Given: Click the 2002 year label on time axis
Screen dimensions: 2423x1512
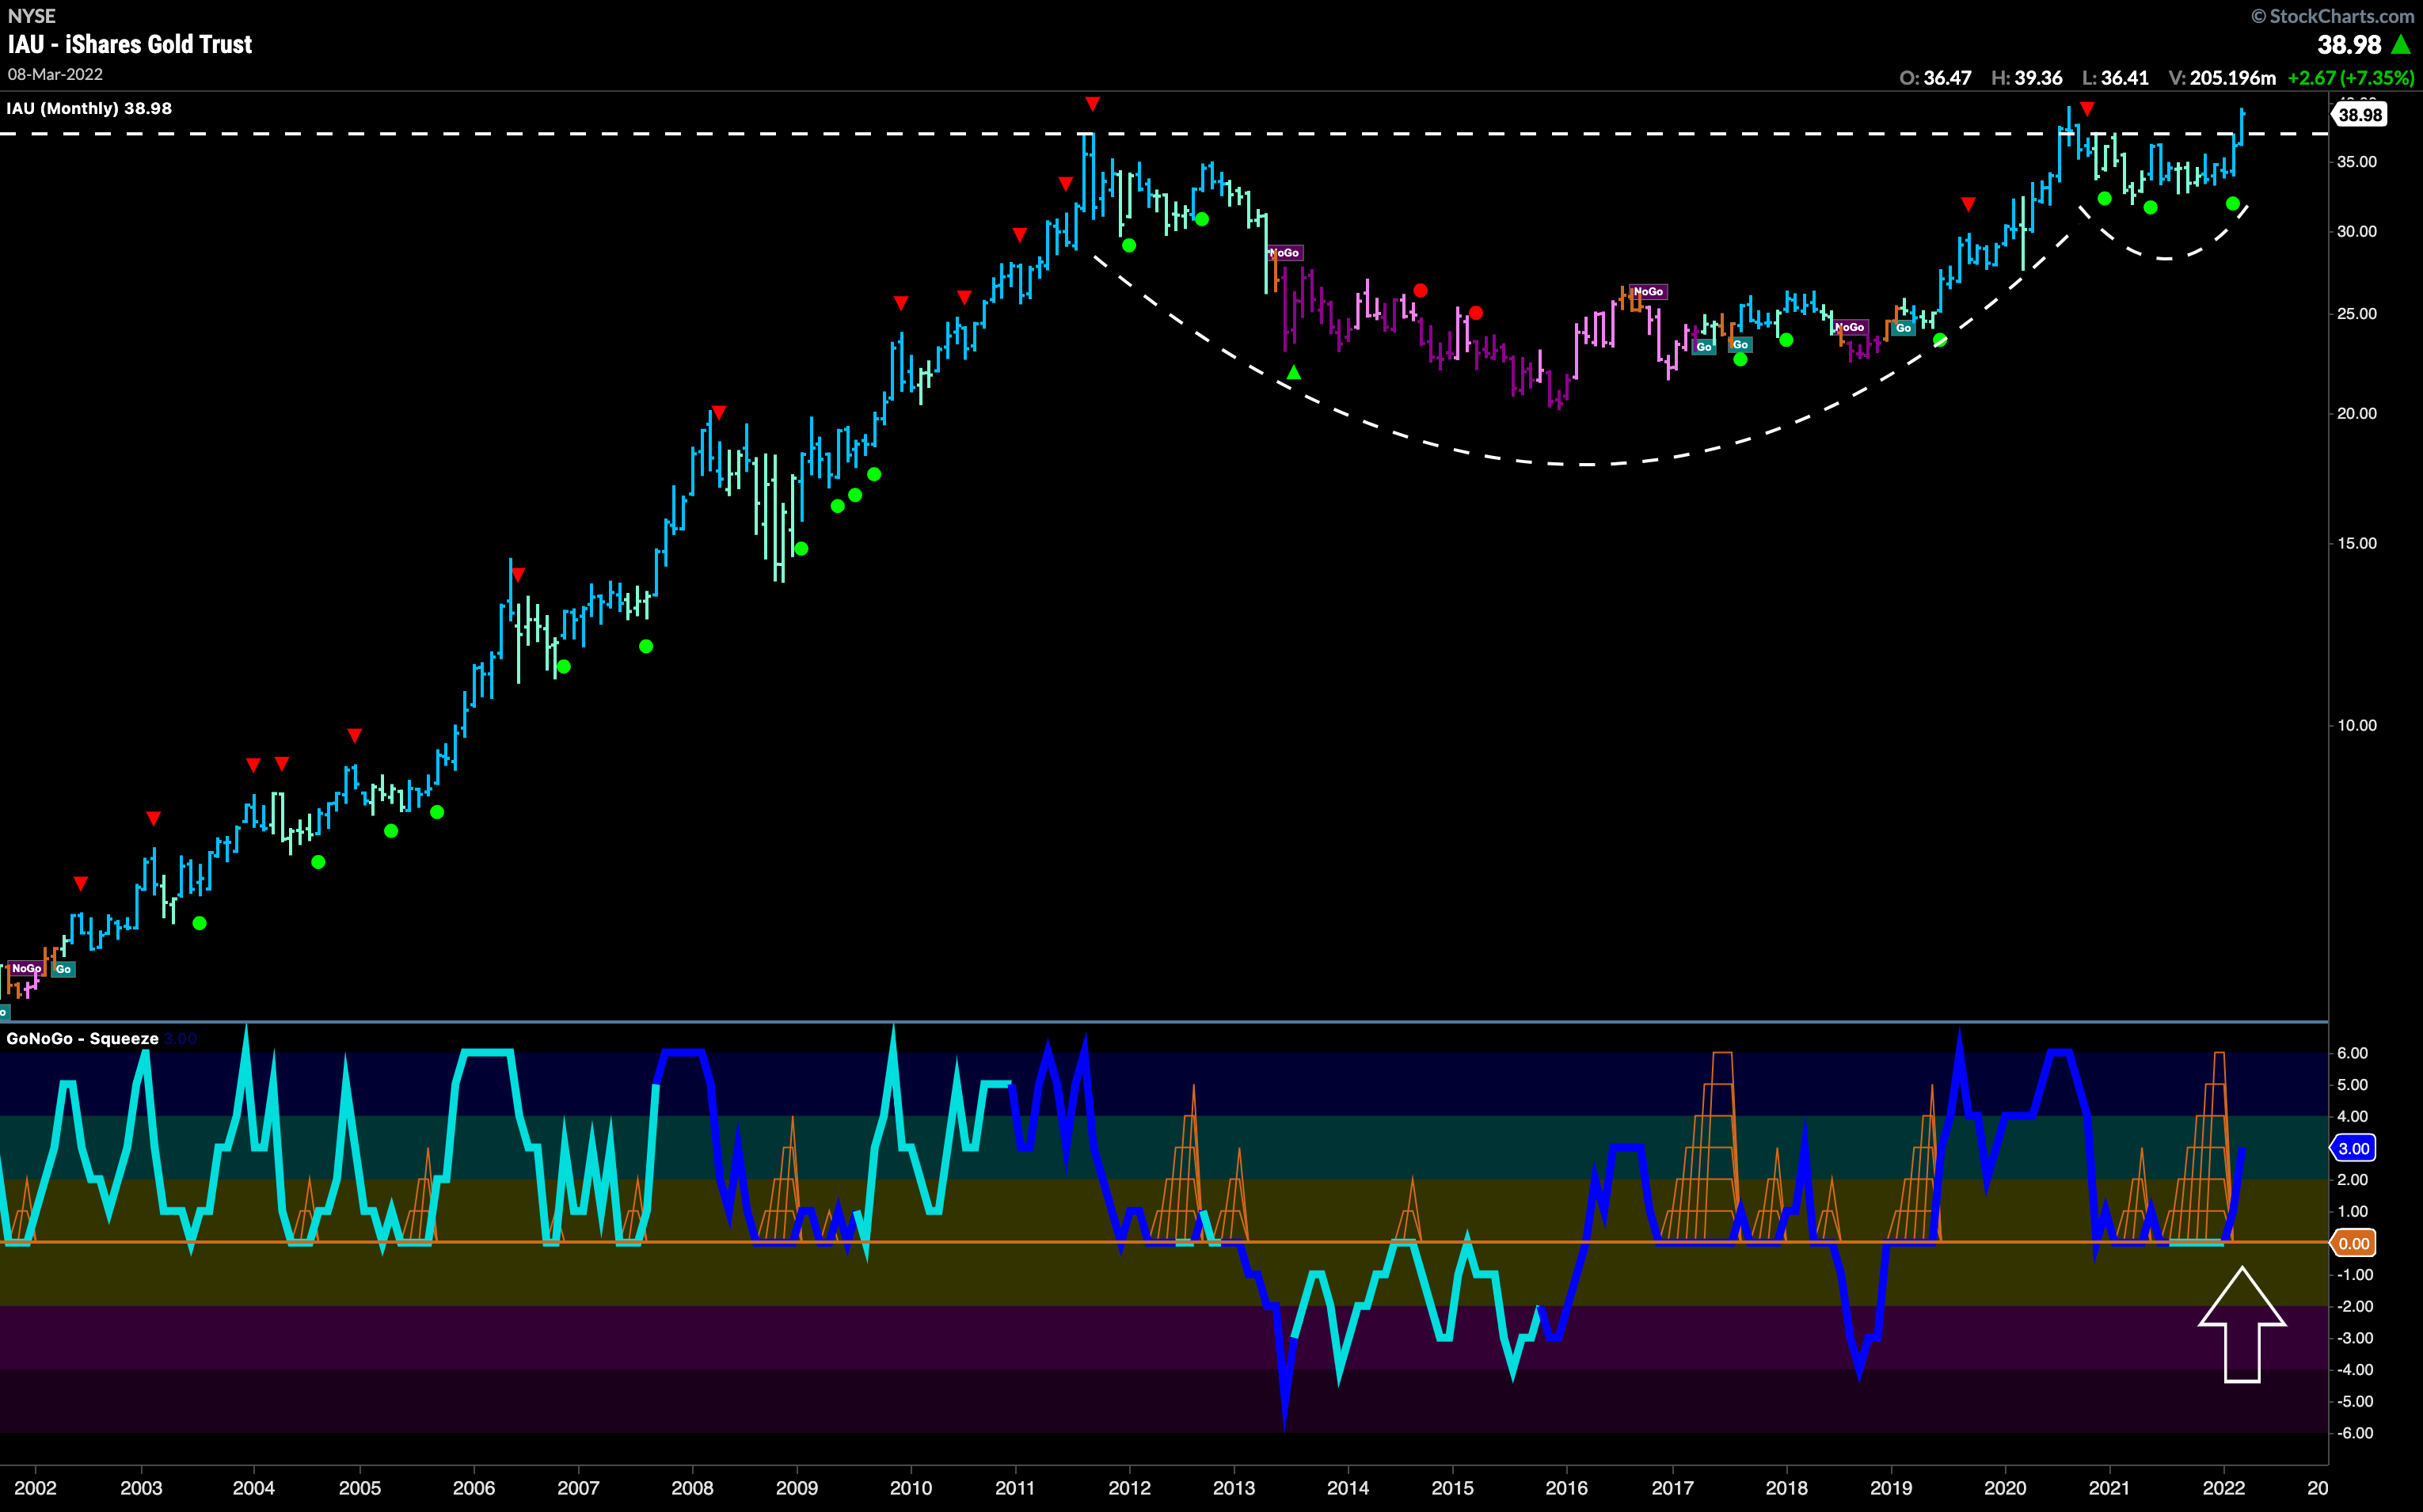Looking at the screenshot, I should tap(35, 1488).
